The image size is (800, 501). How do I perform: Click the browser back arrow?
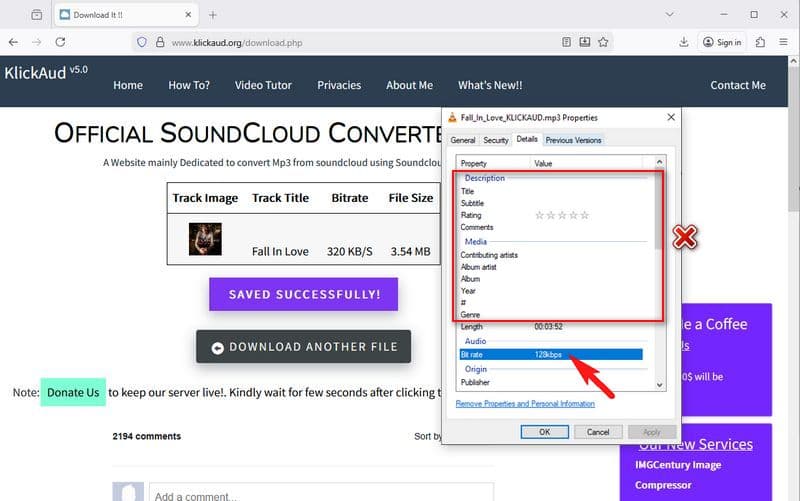[13, 42]
